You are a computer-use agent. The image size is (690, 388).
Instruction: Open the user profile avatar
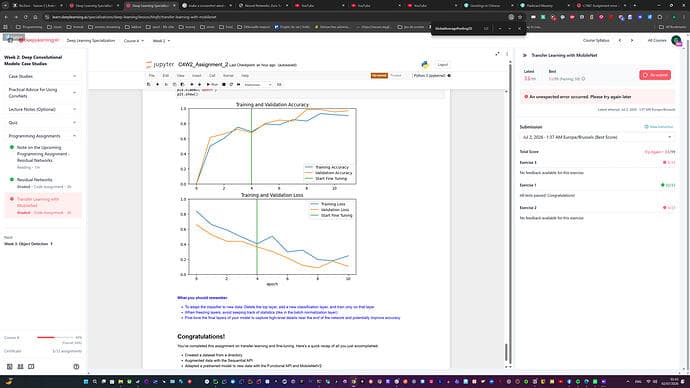676,40
